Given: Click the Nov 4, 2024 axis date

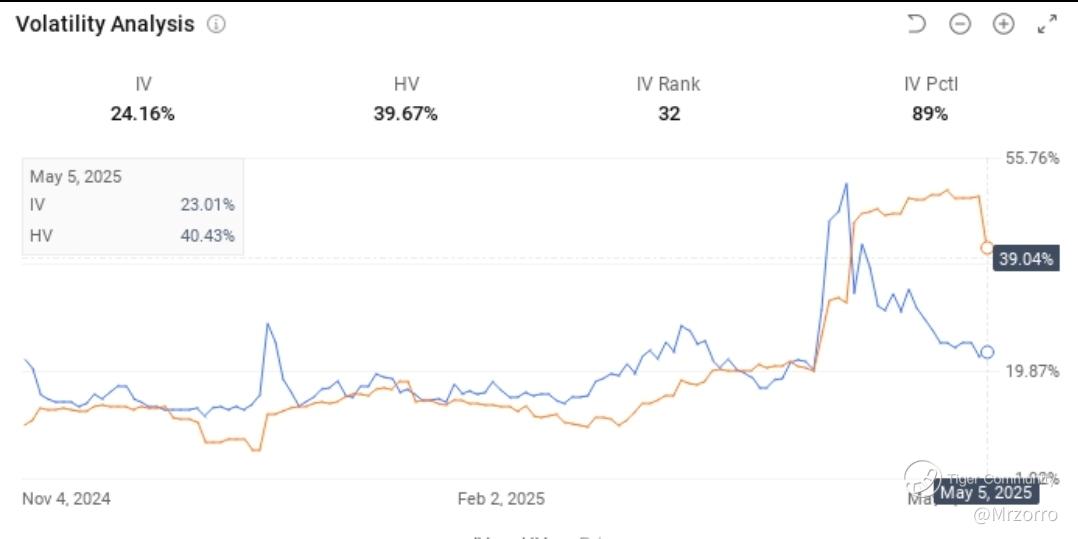Looking at the screenshot, I should (x=66, y=498).
